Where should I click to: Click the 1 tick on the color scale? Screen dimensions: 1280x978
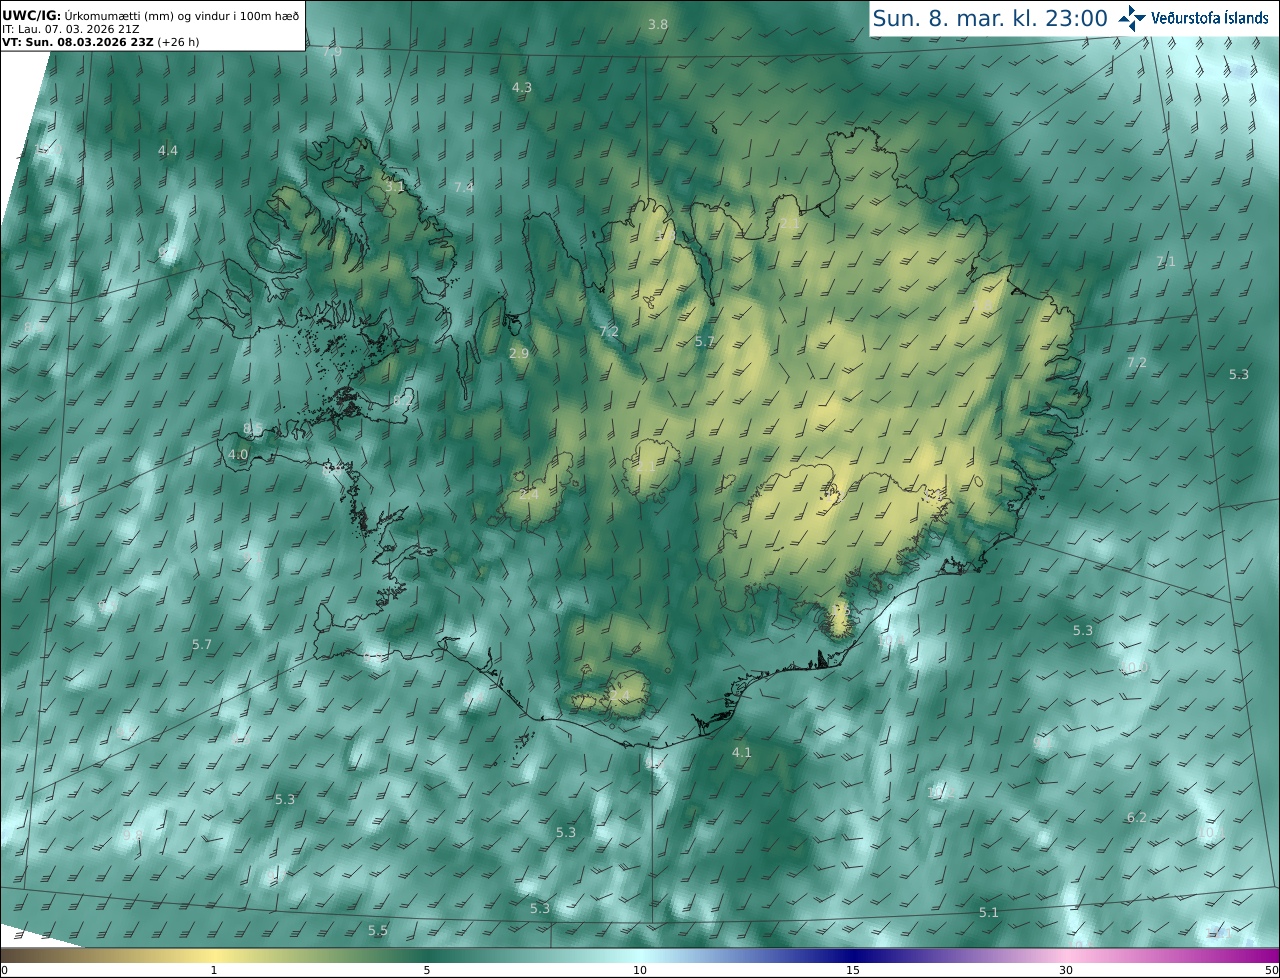pos(214,970)
